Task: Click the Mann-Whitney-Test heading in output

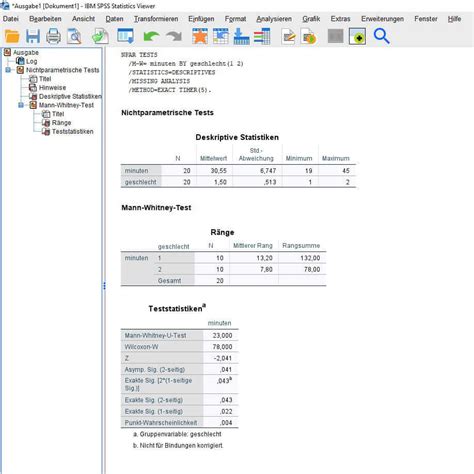Action: point(156,208)
